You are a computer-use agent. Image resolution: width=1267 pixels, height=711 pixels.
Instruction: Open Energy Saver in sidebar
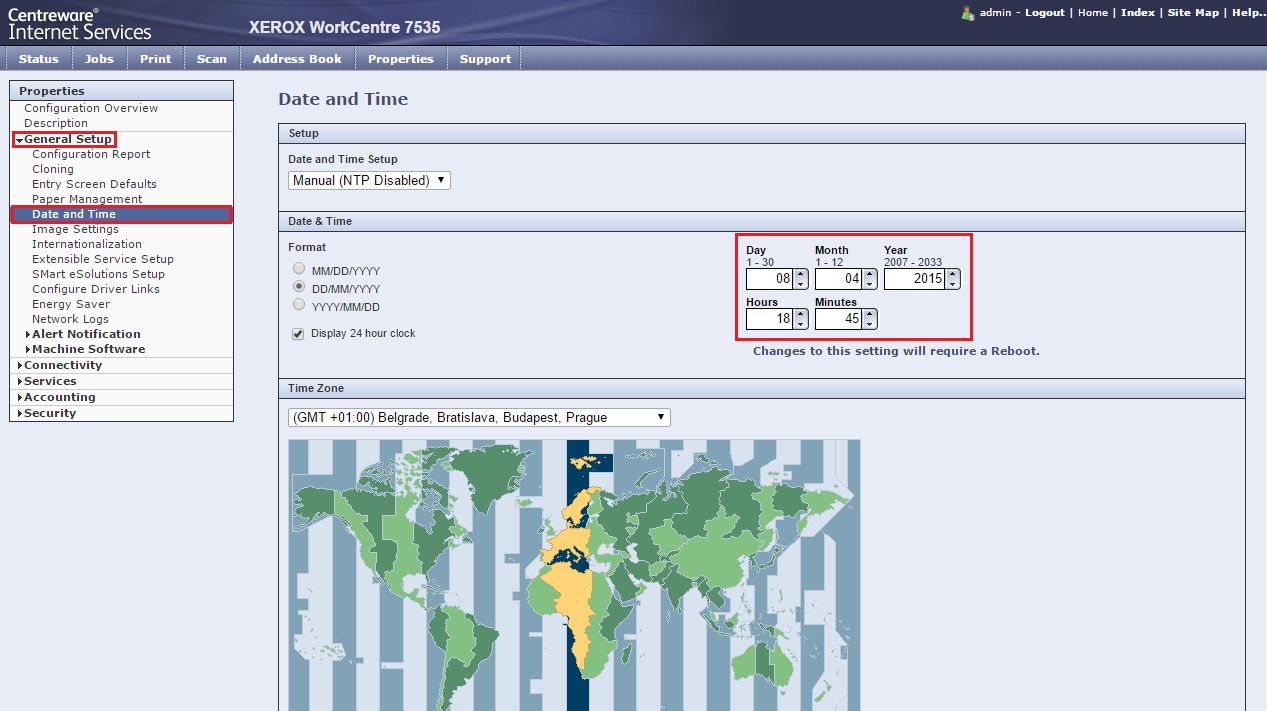[x=71, y=304]
